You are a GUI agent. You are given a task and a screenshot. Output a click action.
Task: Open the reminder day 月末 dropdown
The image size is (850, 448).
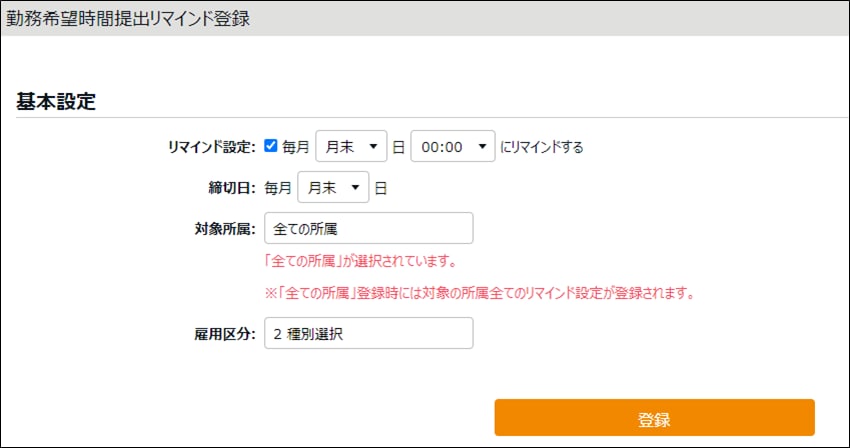[350, 147]
